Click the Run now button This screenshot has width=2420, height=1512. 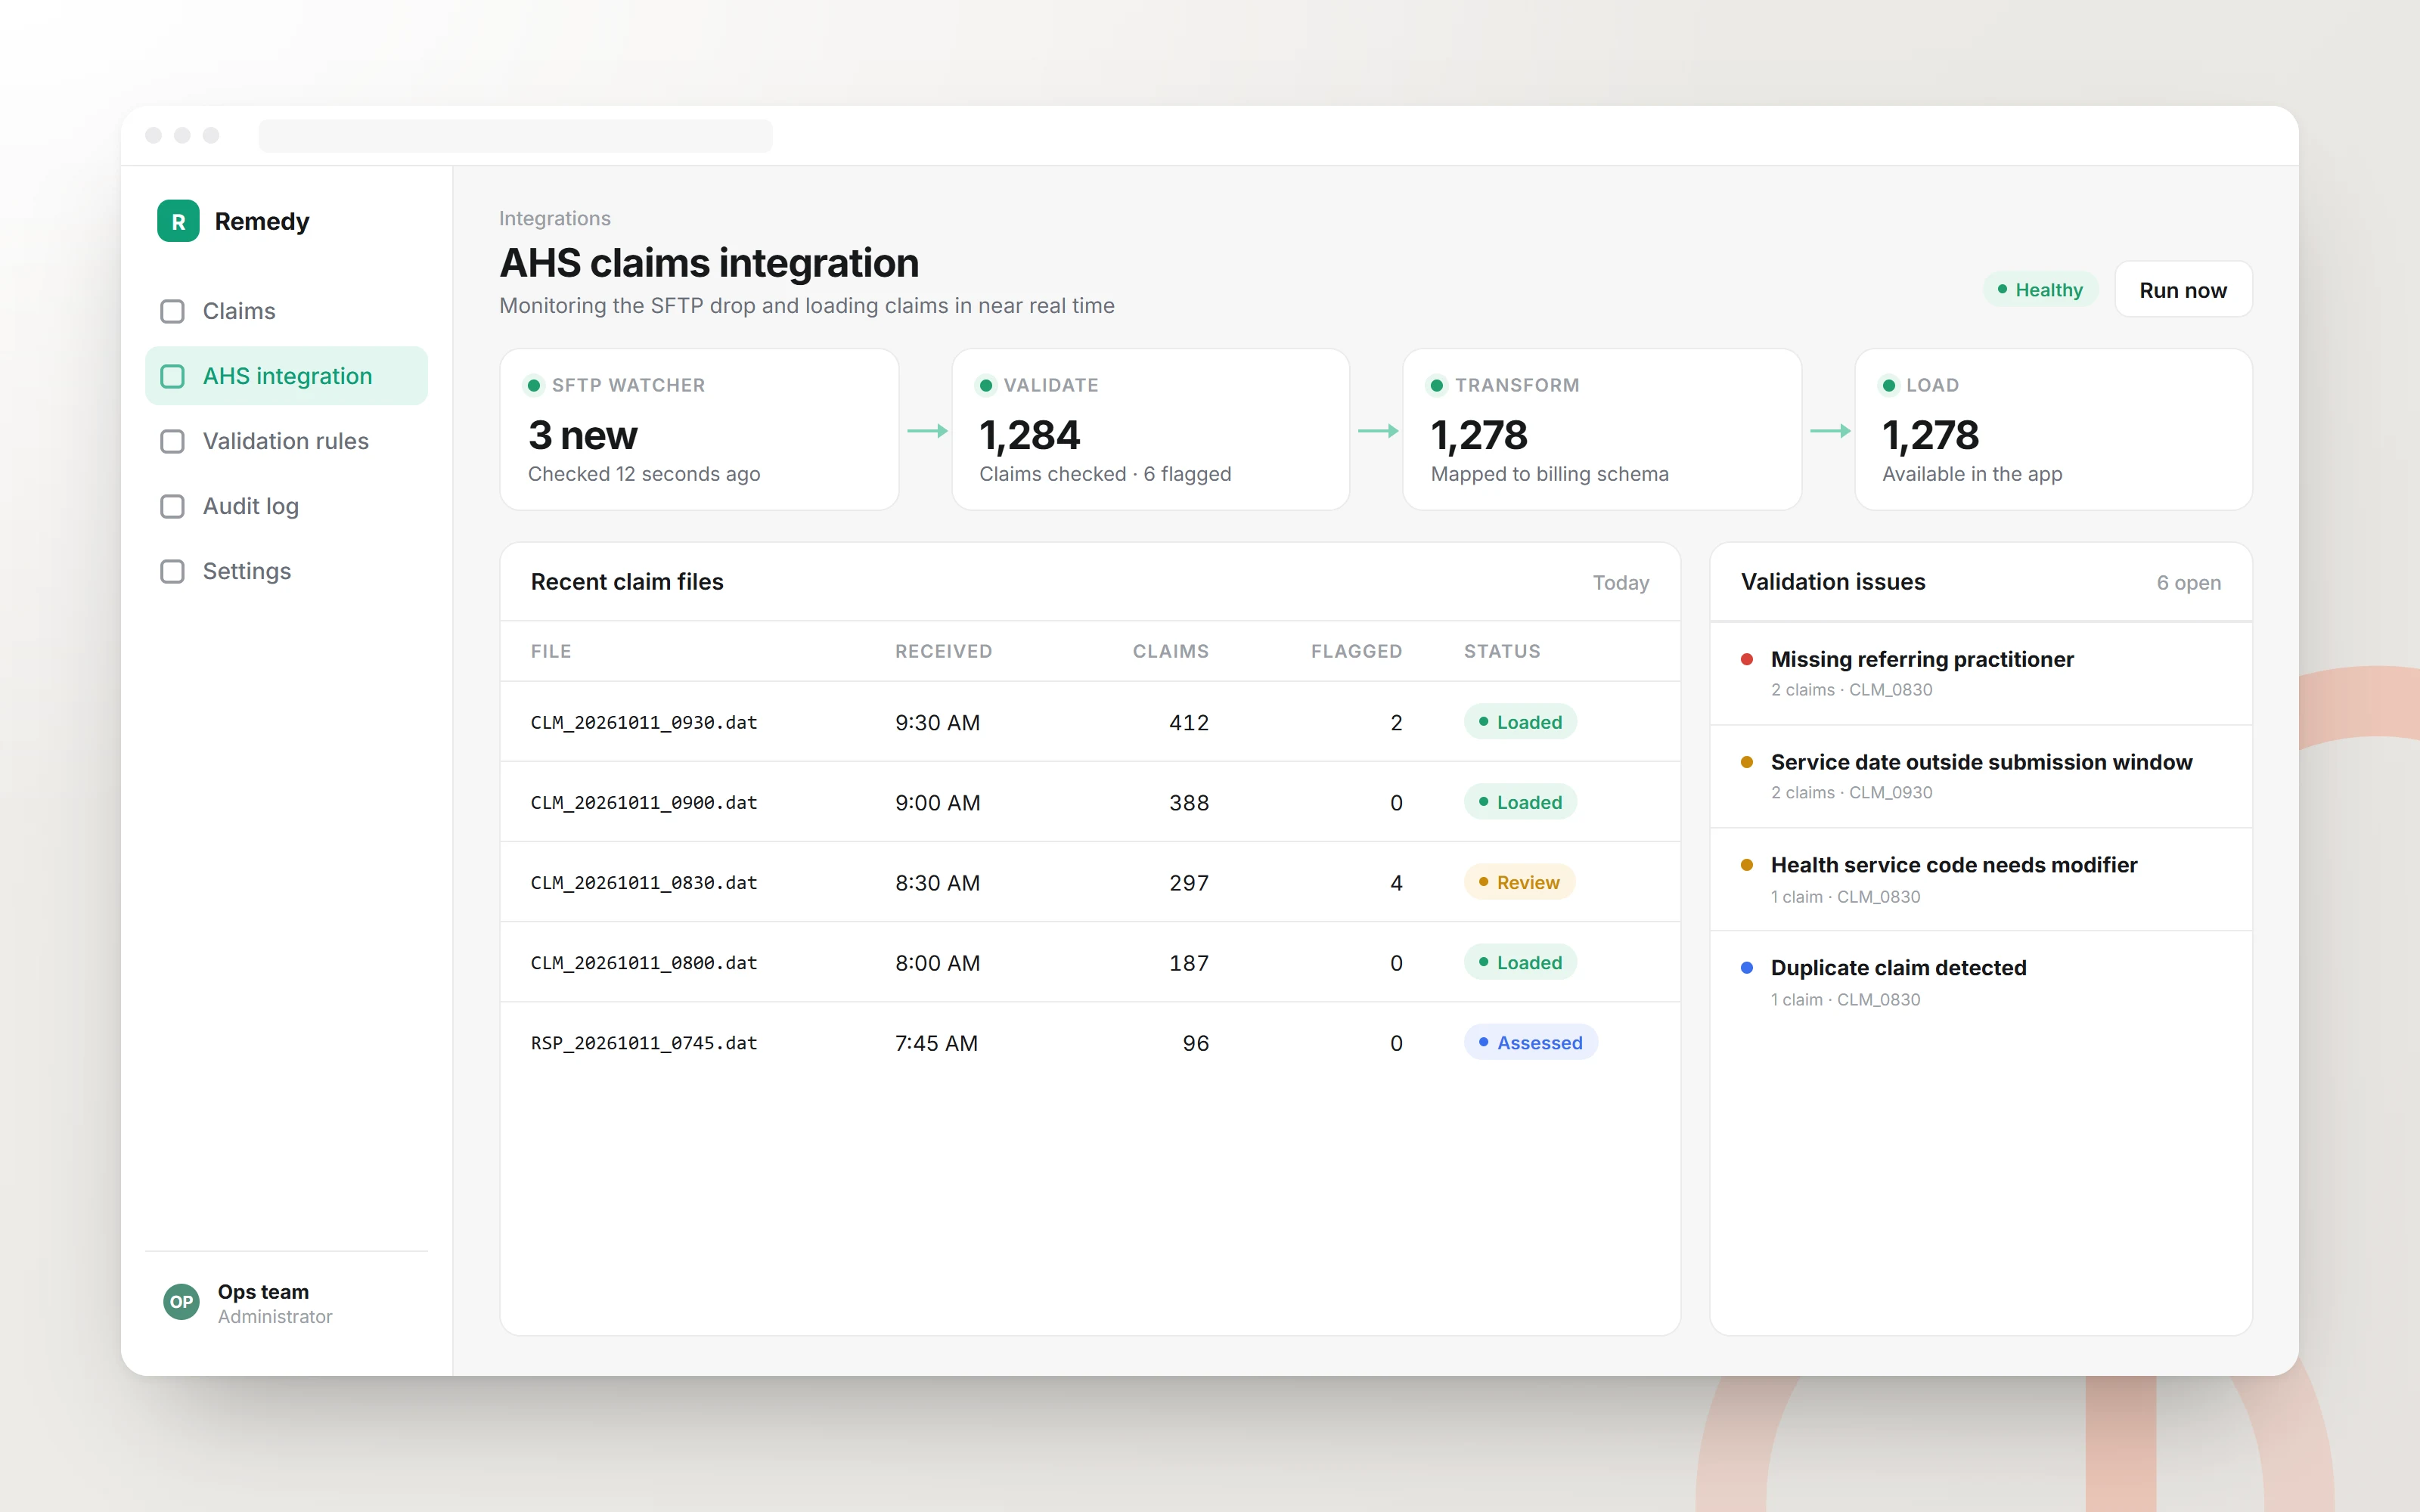[x=2183, y=290]
